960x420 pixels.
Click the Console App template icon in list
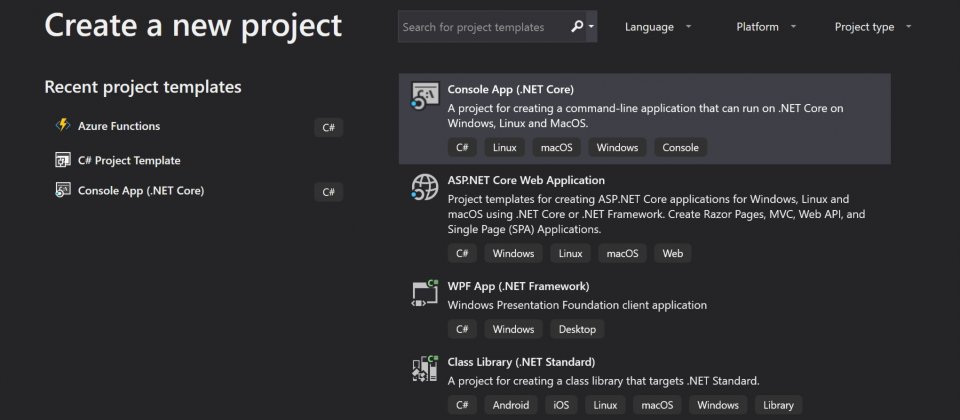click(x=425, y=96)
